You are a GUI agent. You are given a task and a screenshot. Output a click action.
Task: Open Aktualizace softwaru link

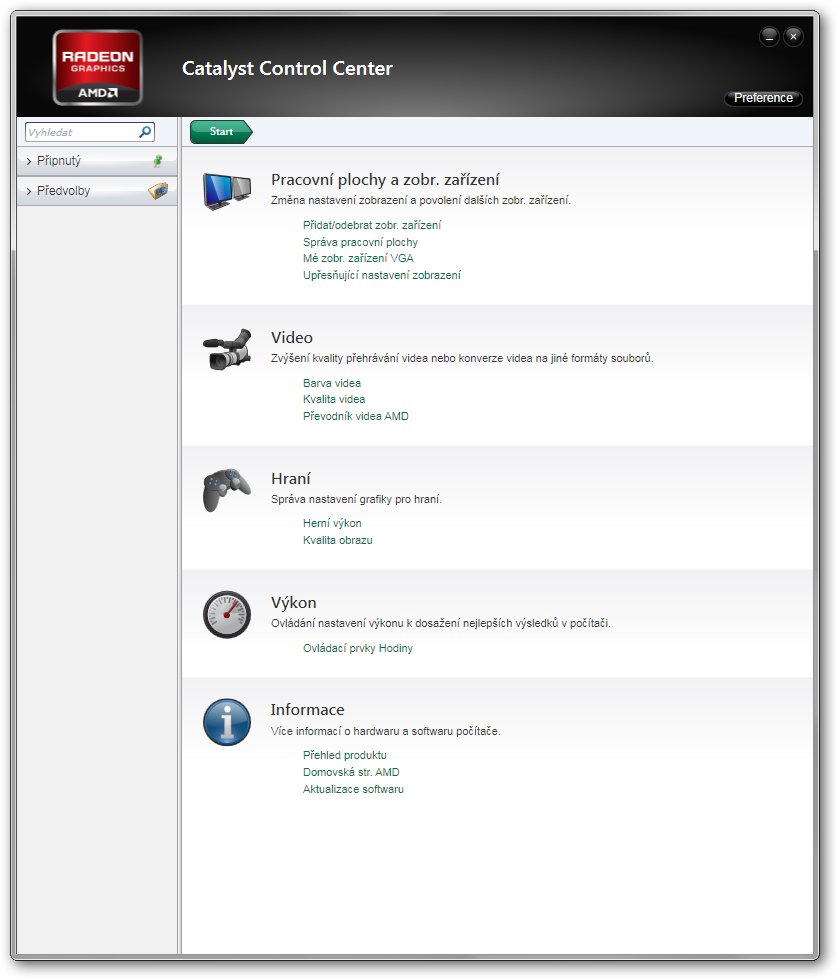pos(353,789)
